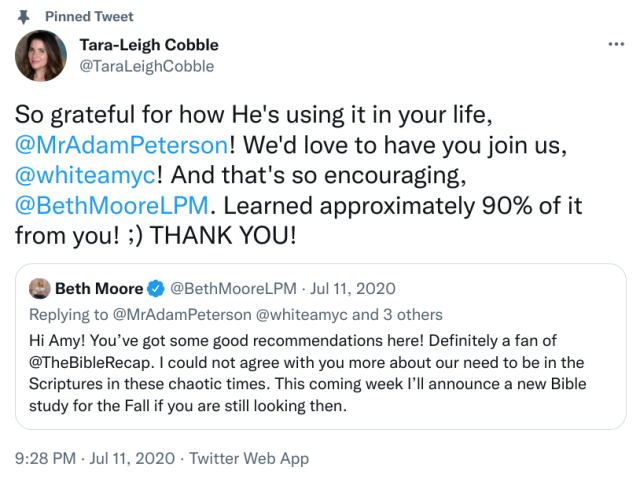The width and height of the screenshot is (640, 478).
Task: Open Tara-Leigh Cobble display name
Action: 148,45
